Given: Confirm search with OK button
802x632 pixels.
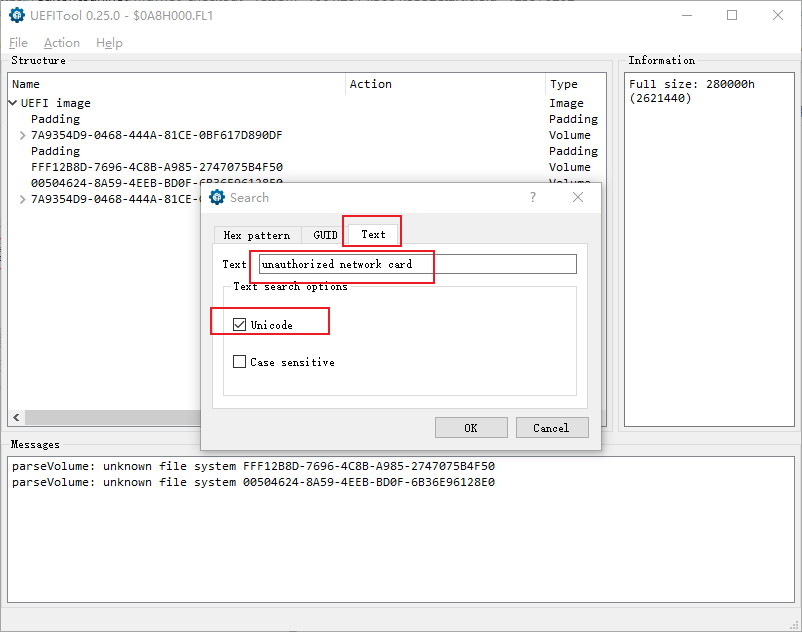Looking at the screenshot, I should click(471, 428).
